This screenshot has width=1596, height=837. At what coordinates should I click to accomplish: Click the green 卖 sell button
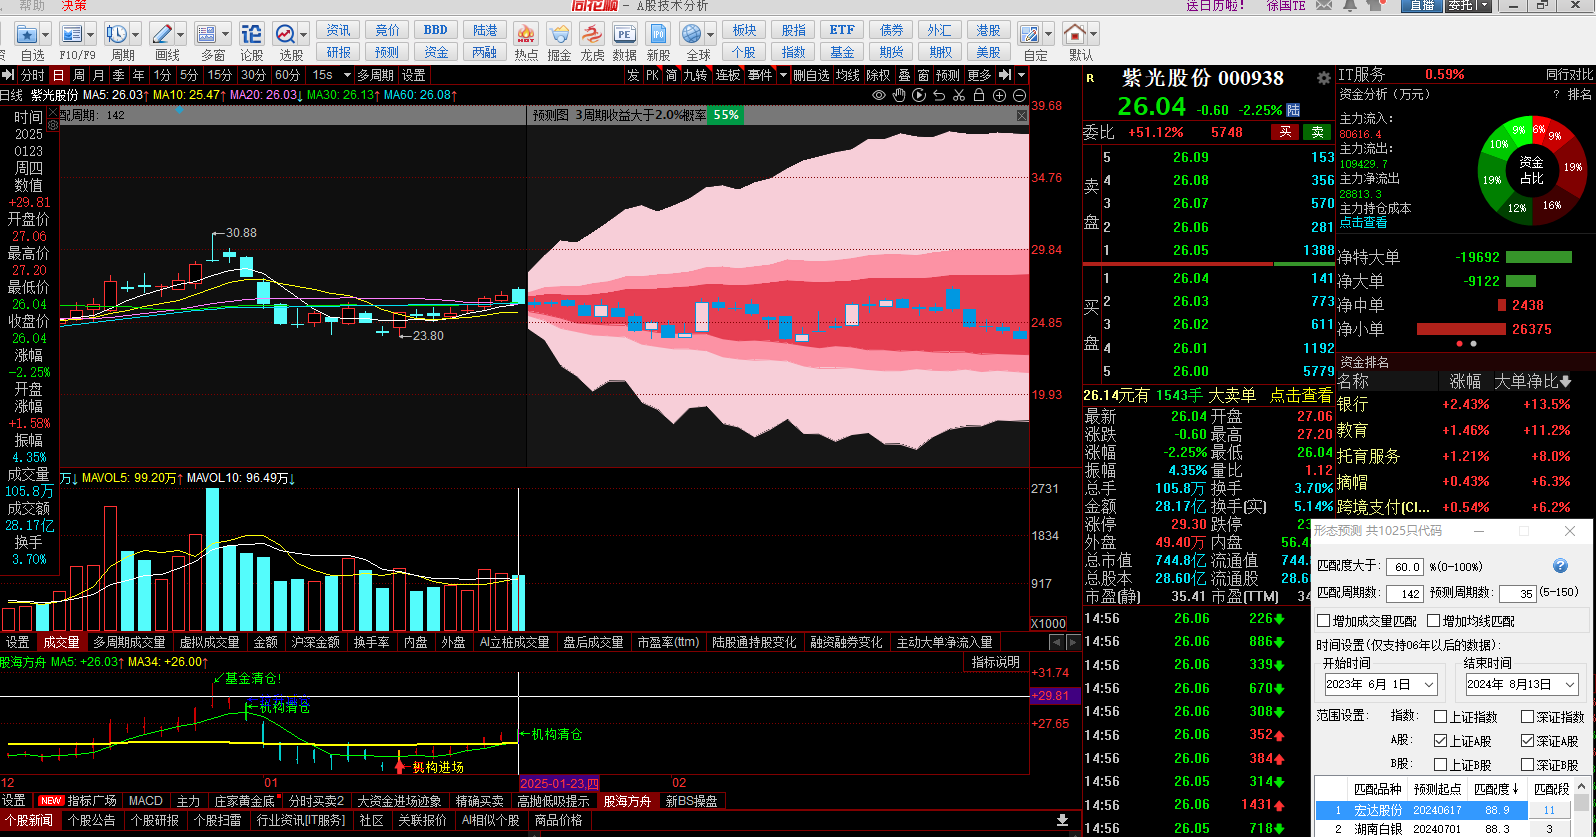(1318, 132)
